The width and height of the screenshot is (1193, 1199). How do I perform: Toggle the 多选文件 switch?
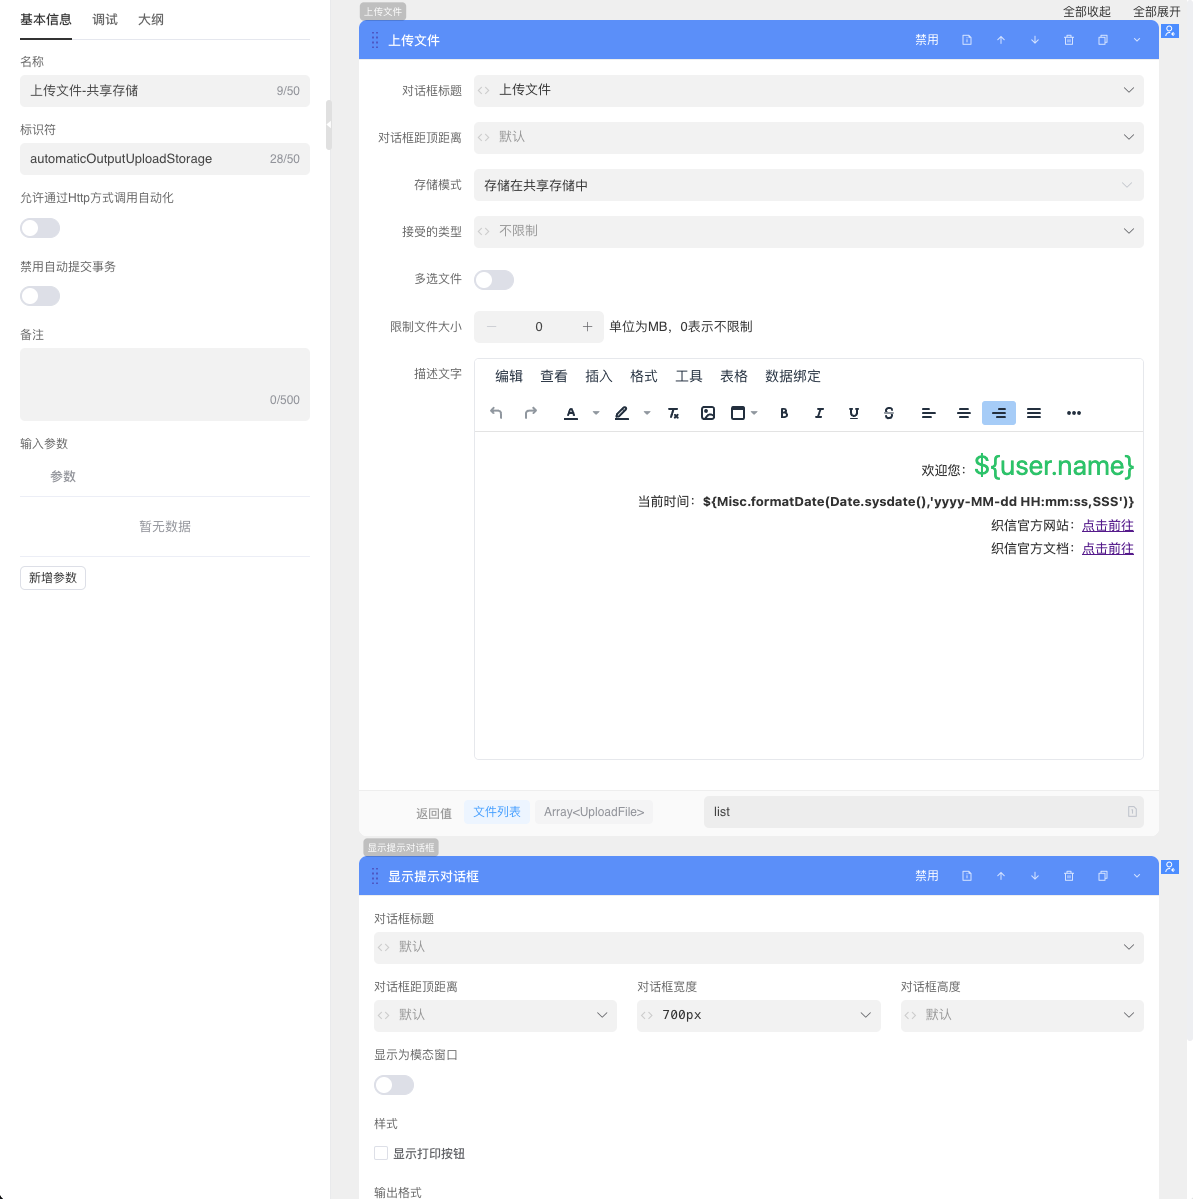pyautogui.click(x=494, y=280)
